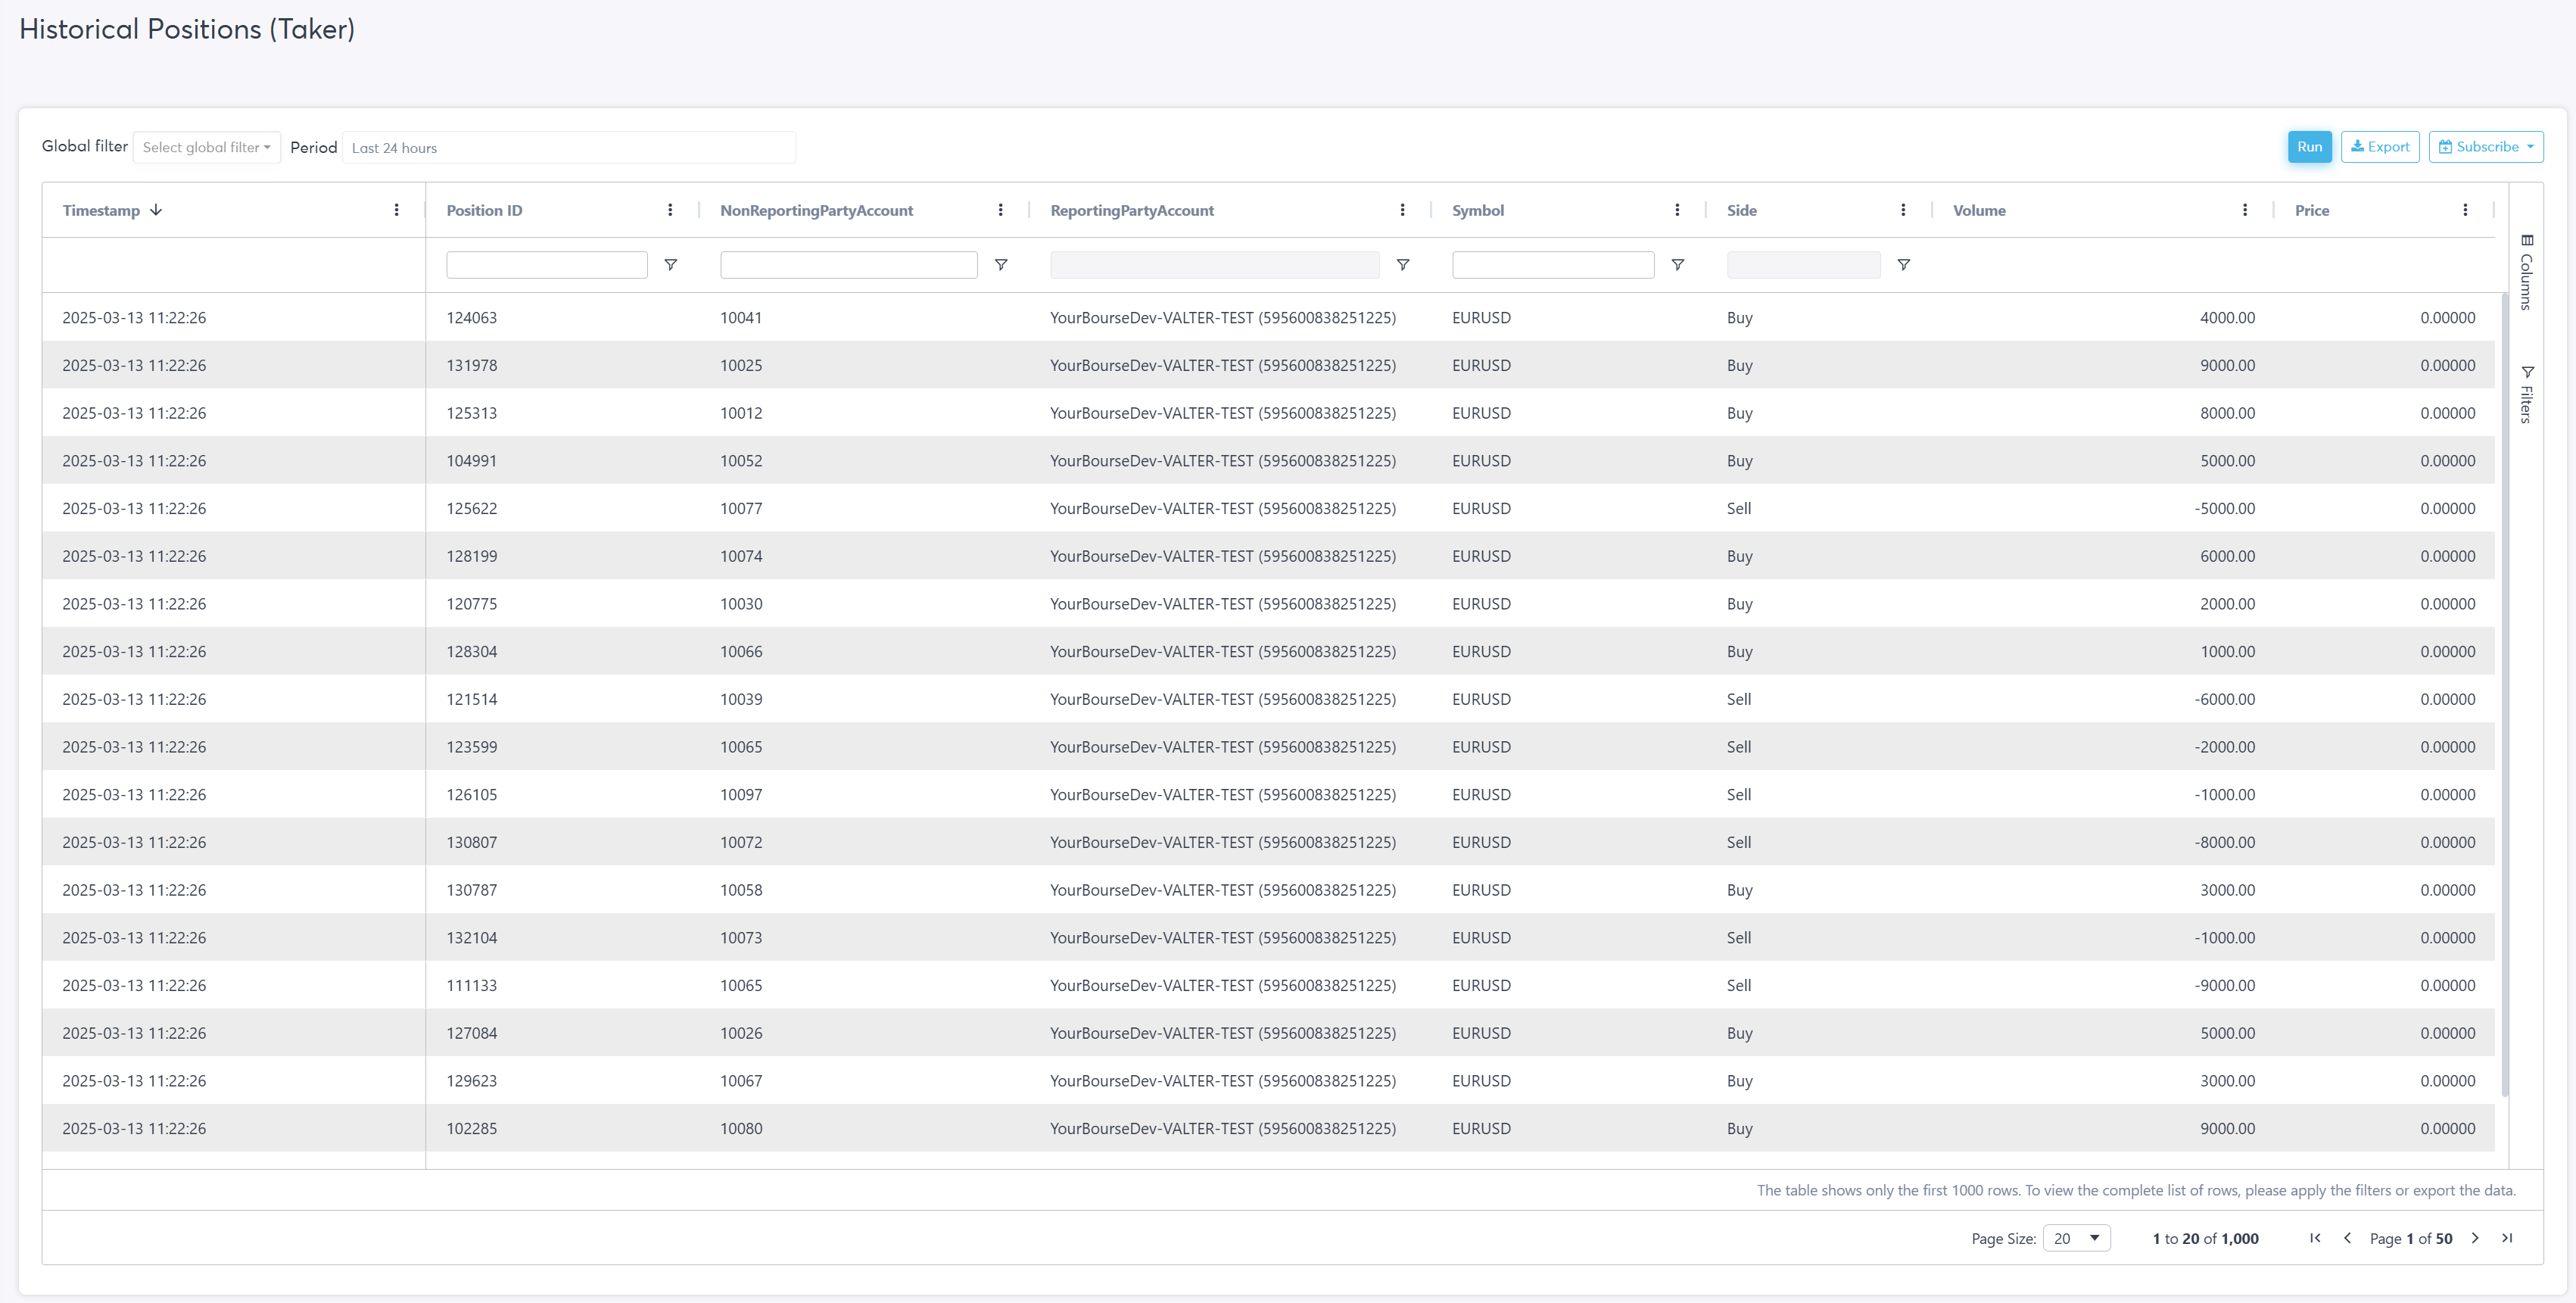Open the Page Size dropdown
Screen dimensions: 2576x1303
tap(2076, 1238)
